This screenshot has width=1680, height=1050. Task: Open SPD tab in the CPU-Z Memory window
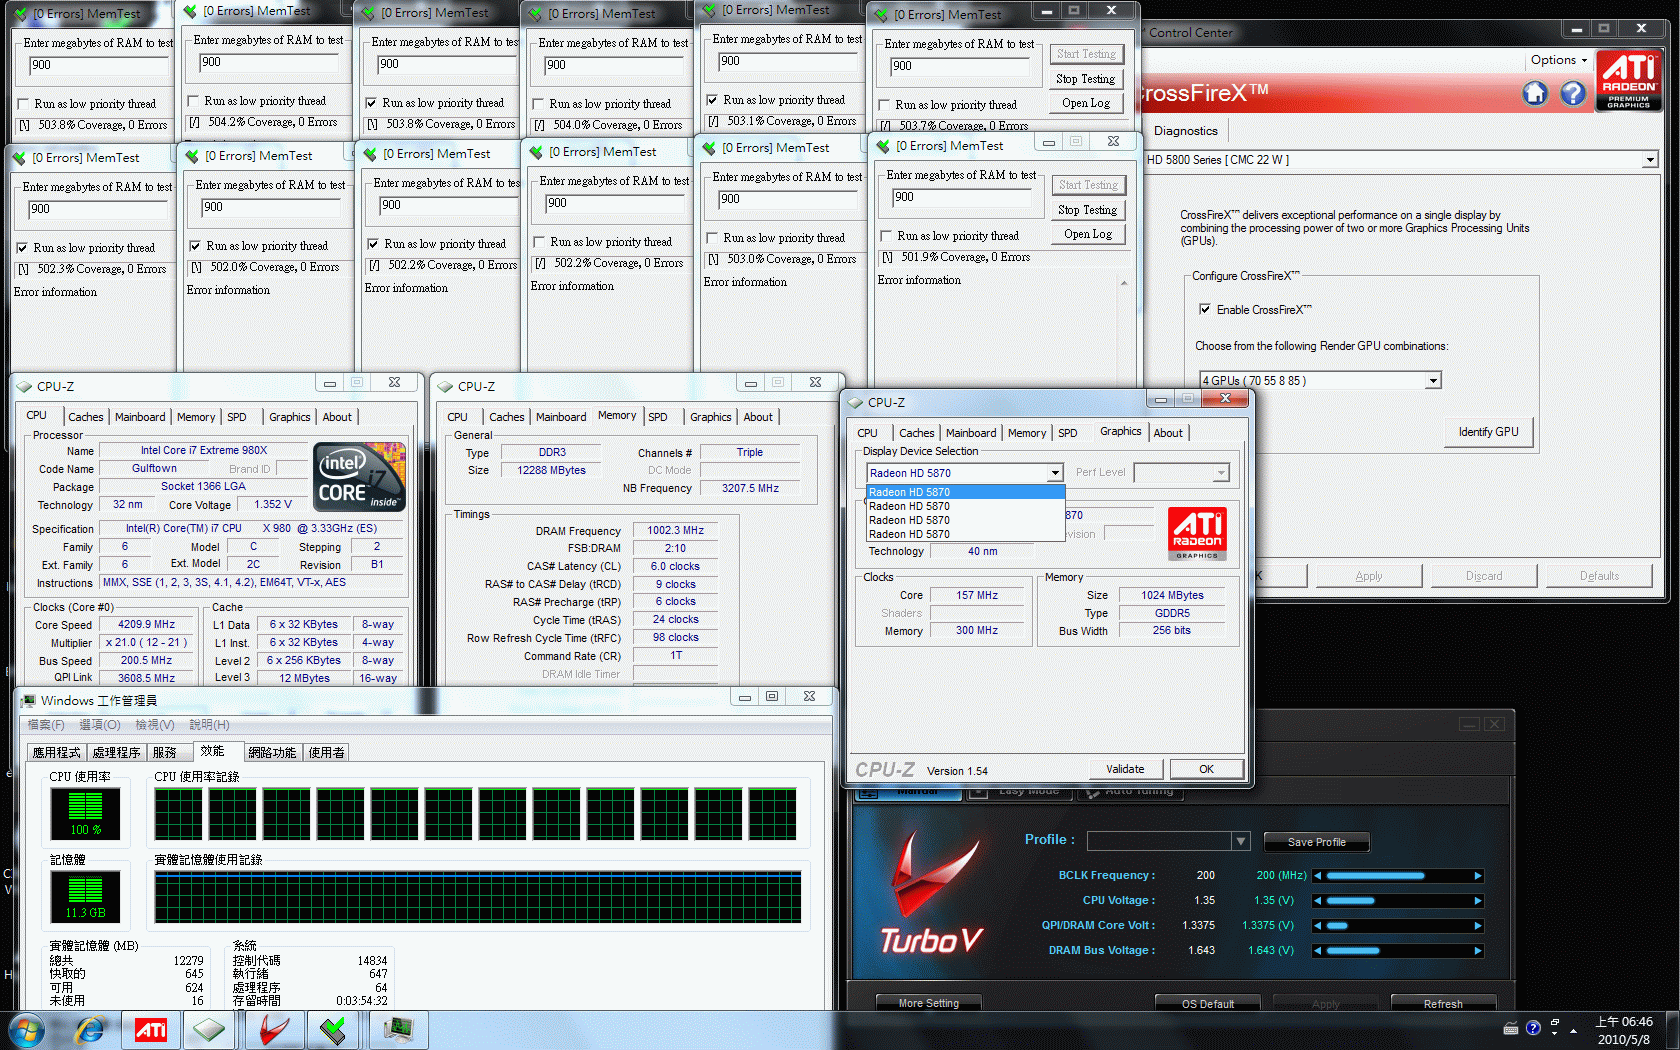(658, 417)
